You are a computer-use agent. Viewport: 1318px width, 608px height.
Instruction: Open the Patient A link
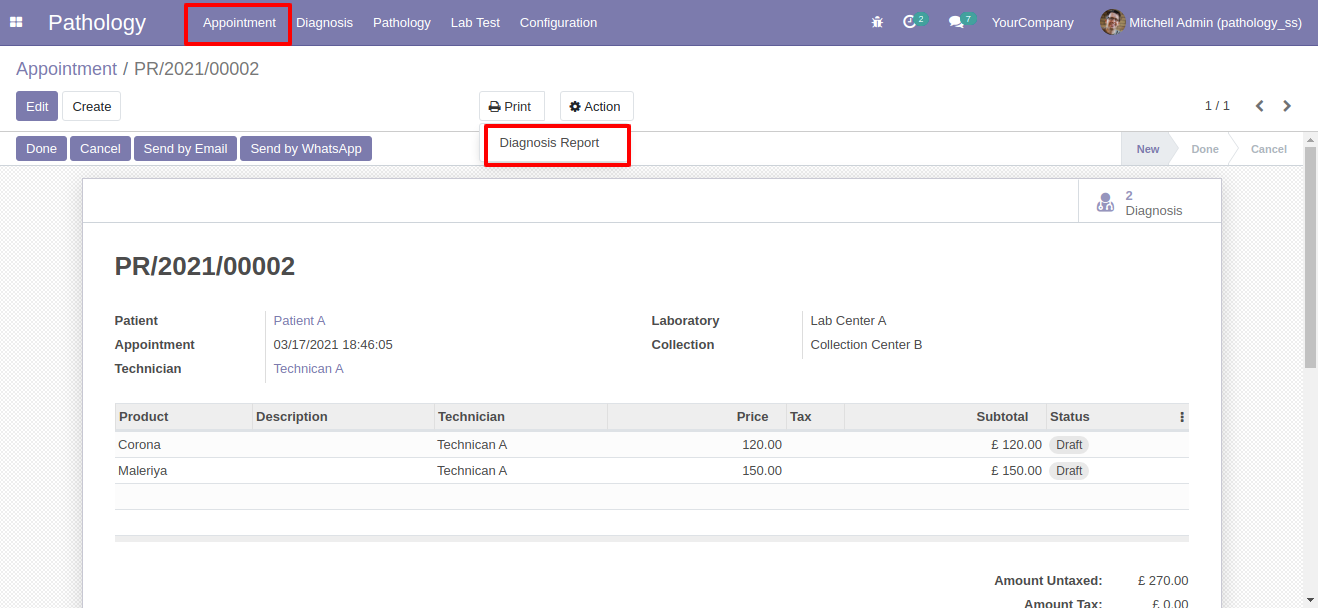[299, 321]
